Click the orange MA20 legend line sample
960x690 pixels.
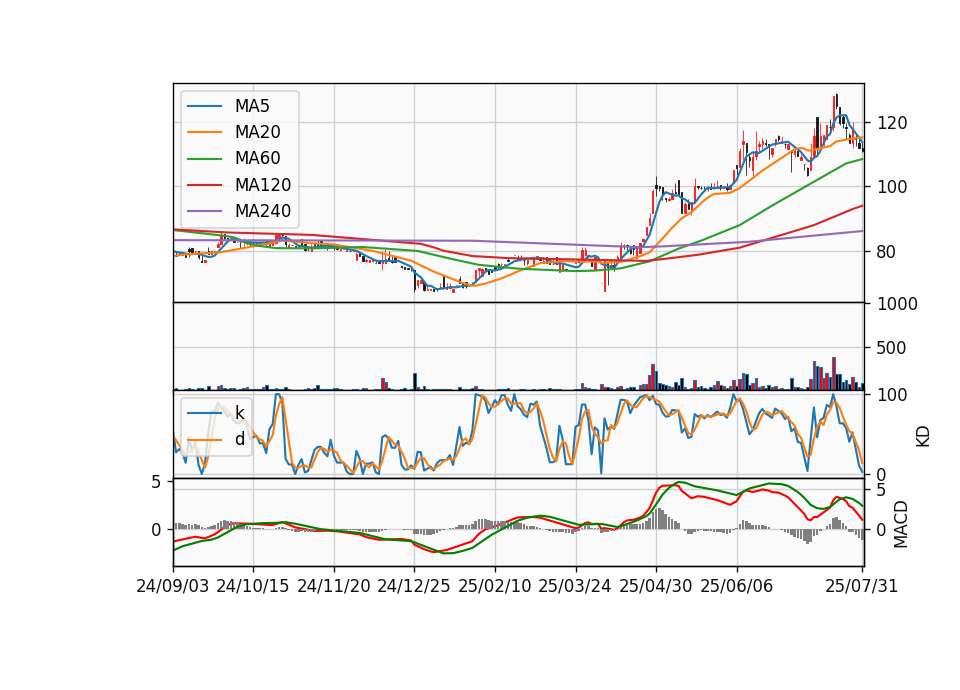point(204,132)
